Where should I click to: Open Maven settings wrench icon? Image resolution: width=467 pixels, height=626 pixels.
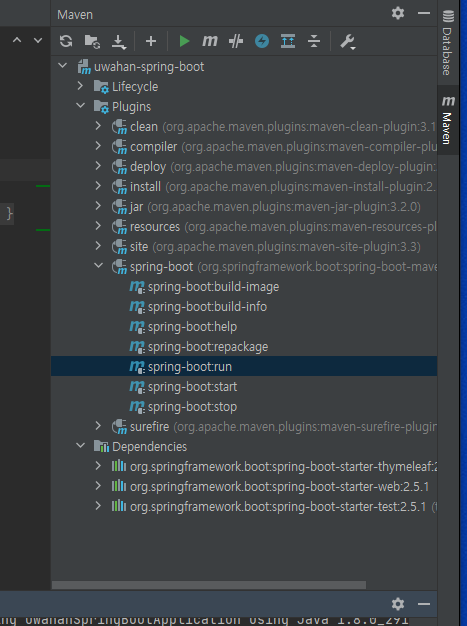tap(347, 42)
